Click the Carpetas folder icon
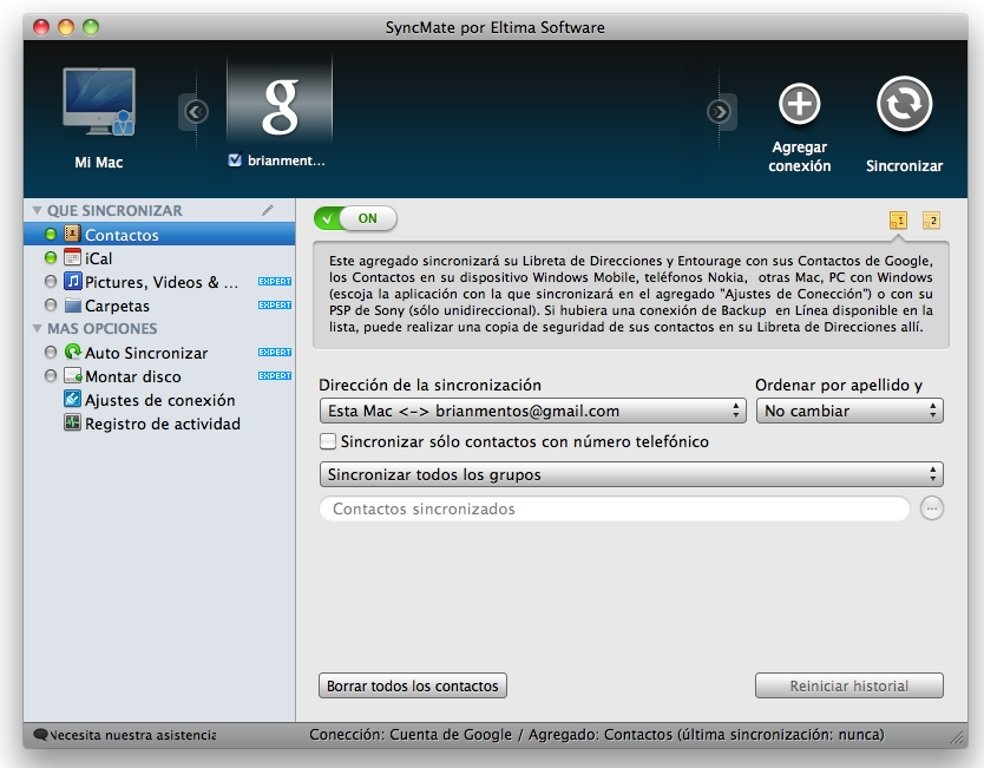The image size is (984, 768). (x=73, y=305)
